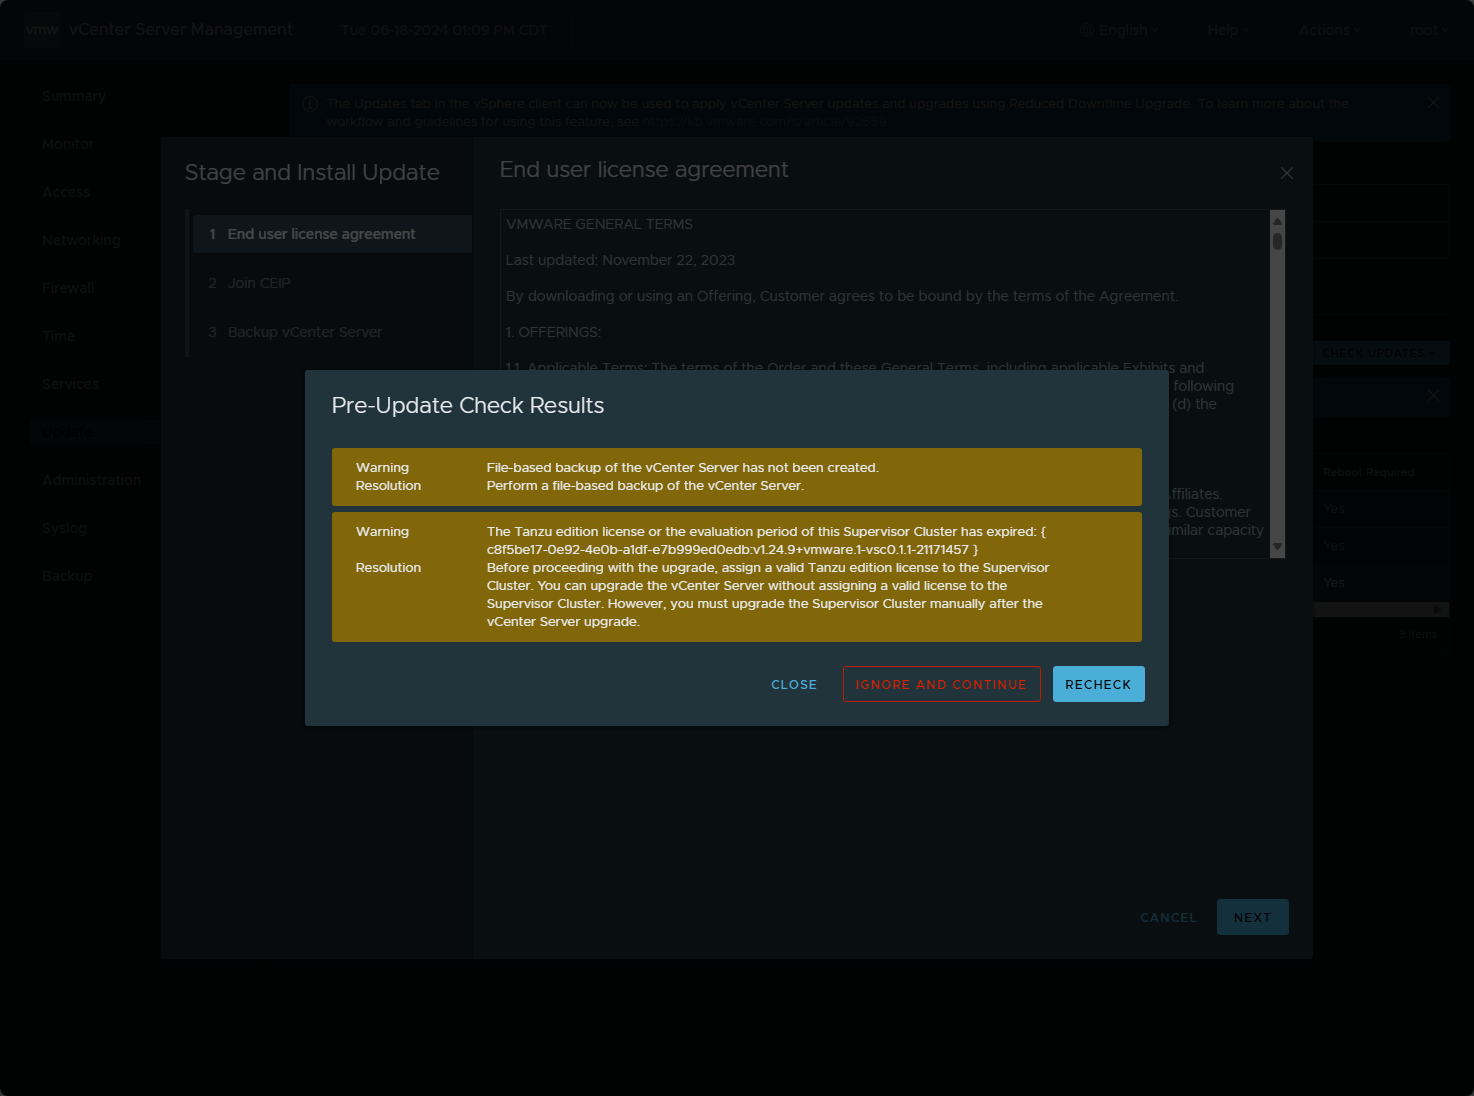Dismiss the alert below Check Updates
The width and height of the screenshot is (1474, 1096).
pos(1433,395)
